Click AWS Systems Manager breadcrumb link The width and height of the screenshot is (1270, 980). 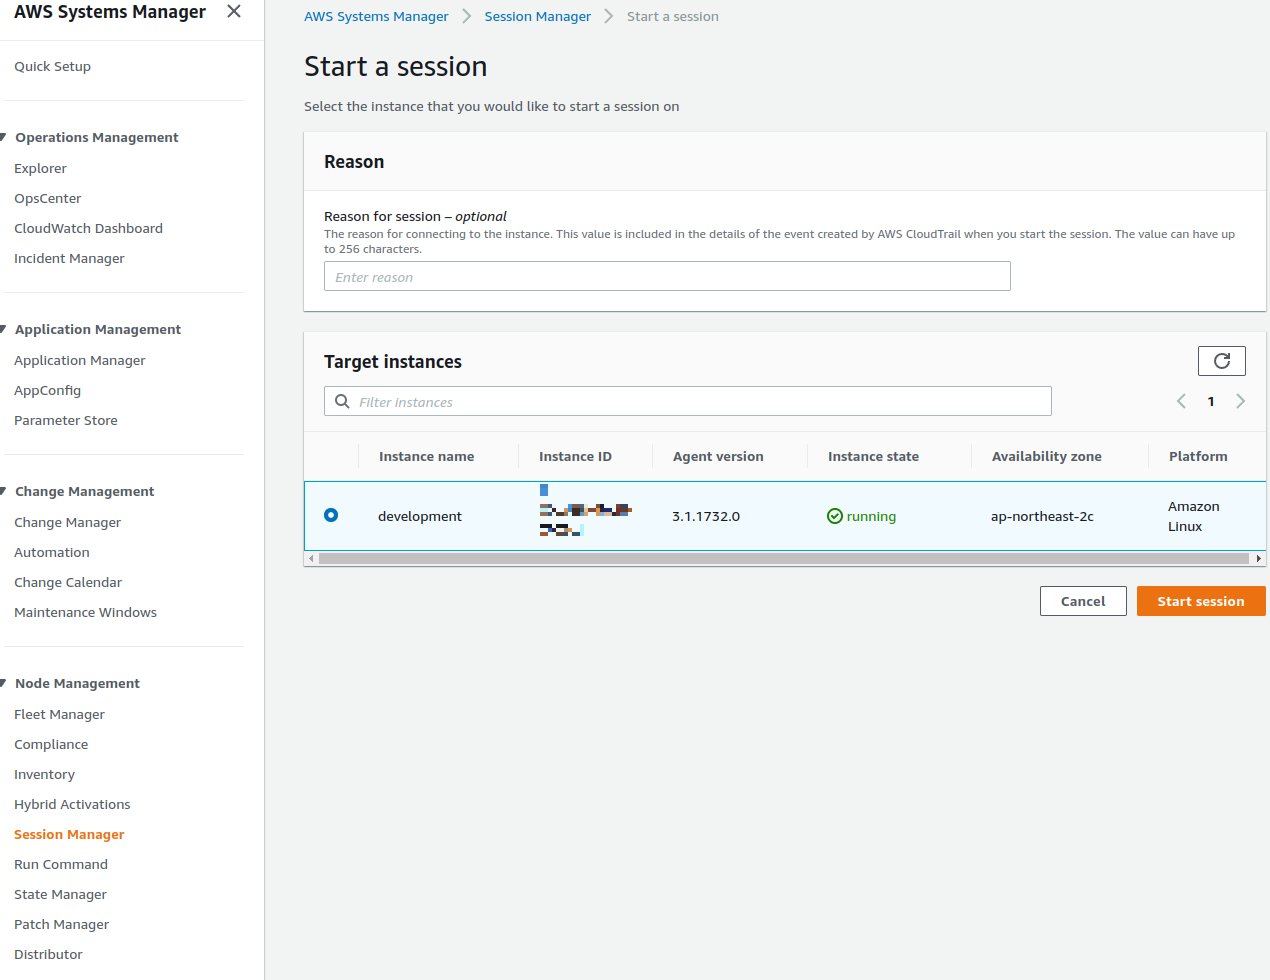click(376, 16)
